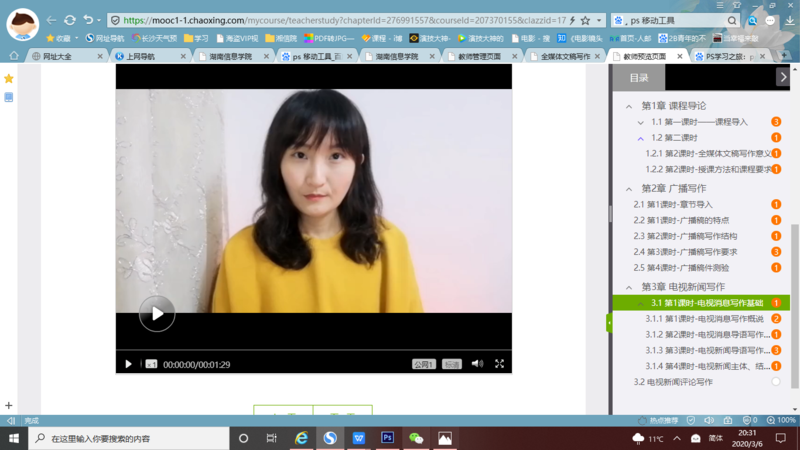Collapse the 3.1 第1课时 highlighted section
This screenshot has width=800, height=450.
coord(641,303)
